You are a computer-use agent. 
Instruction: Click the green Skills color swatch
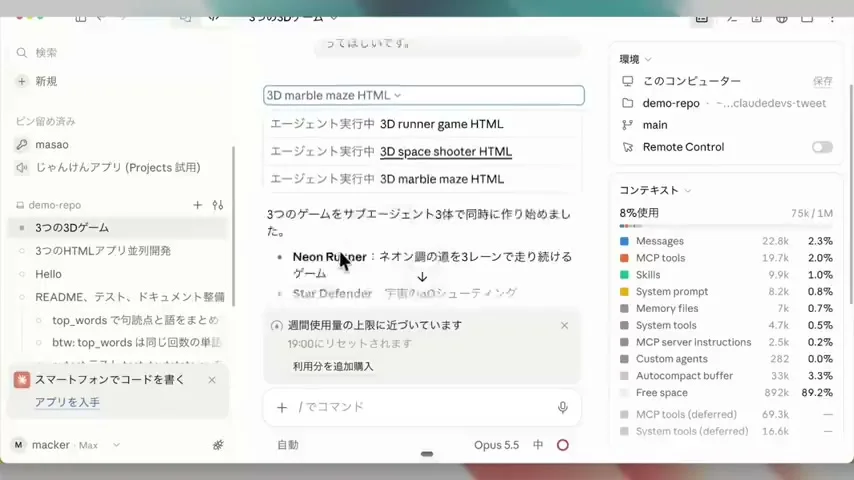click(x=624, y=275)
